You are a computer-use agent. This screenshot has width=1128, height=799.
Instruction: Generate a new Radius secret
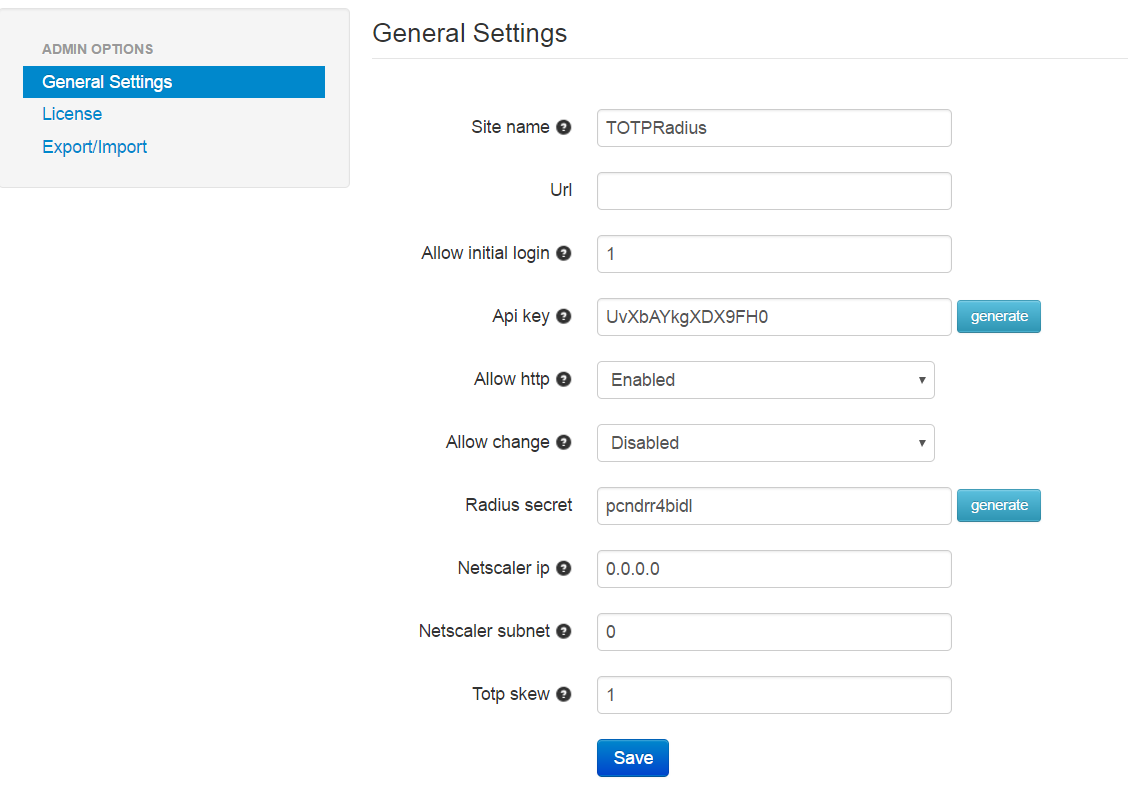coord(999,505)
